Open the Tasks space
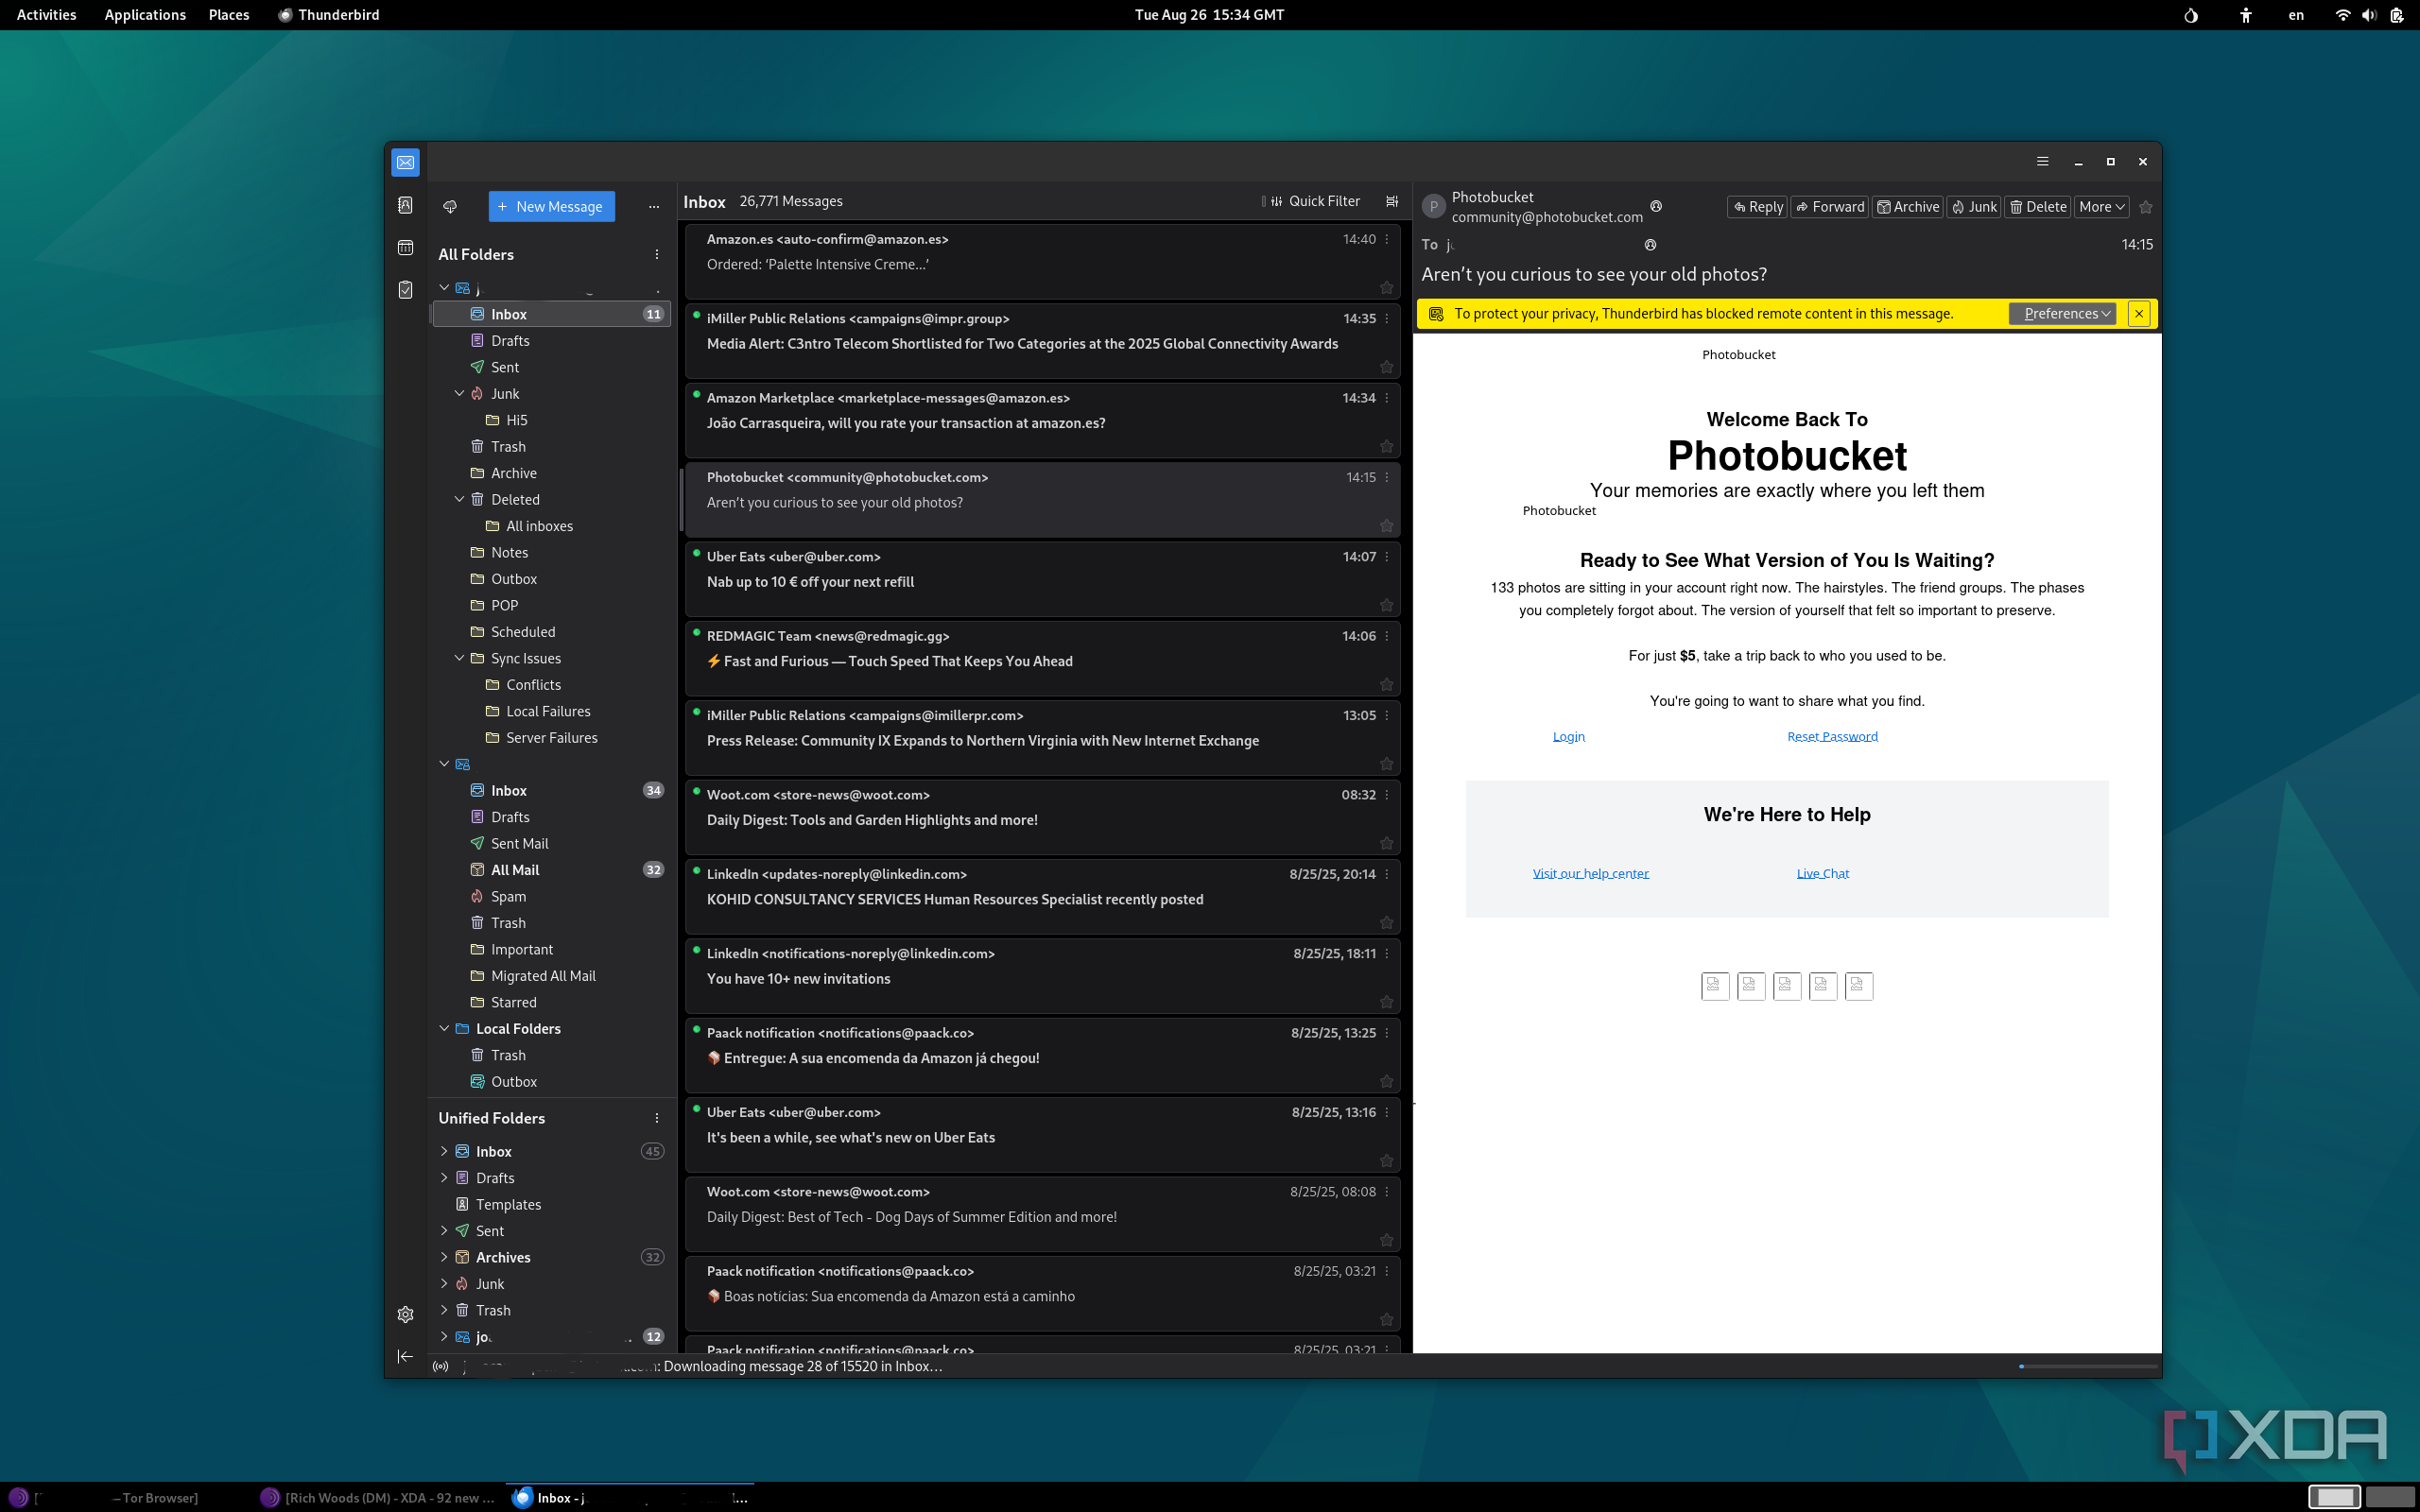 point(405,290)
